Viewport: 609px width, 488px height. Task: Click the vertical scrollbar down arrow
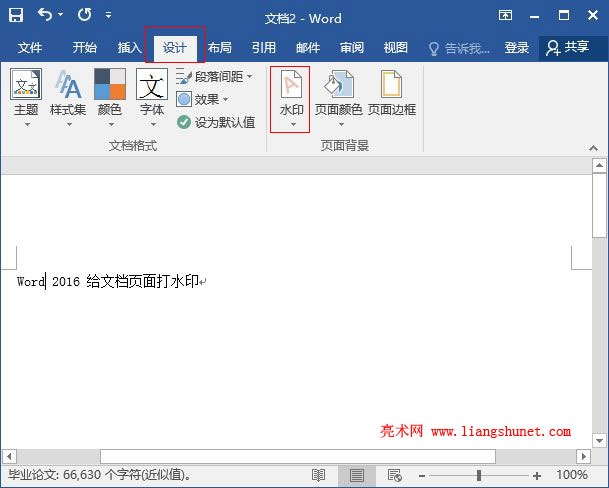599,441
